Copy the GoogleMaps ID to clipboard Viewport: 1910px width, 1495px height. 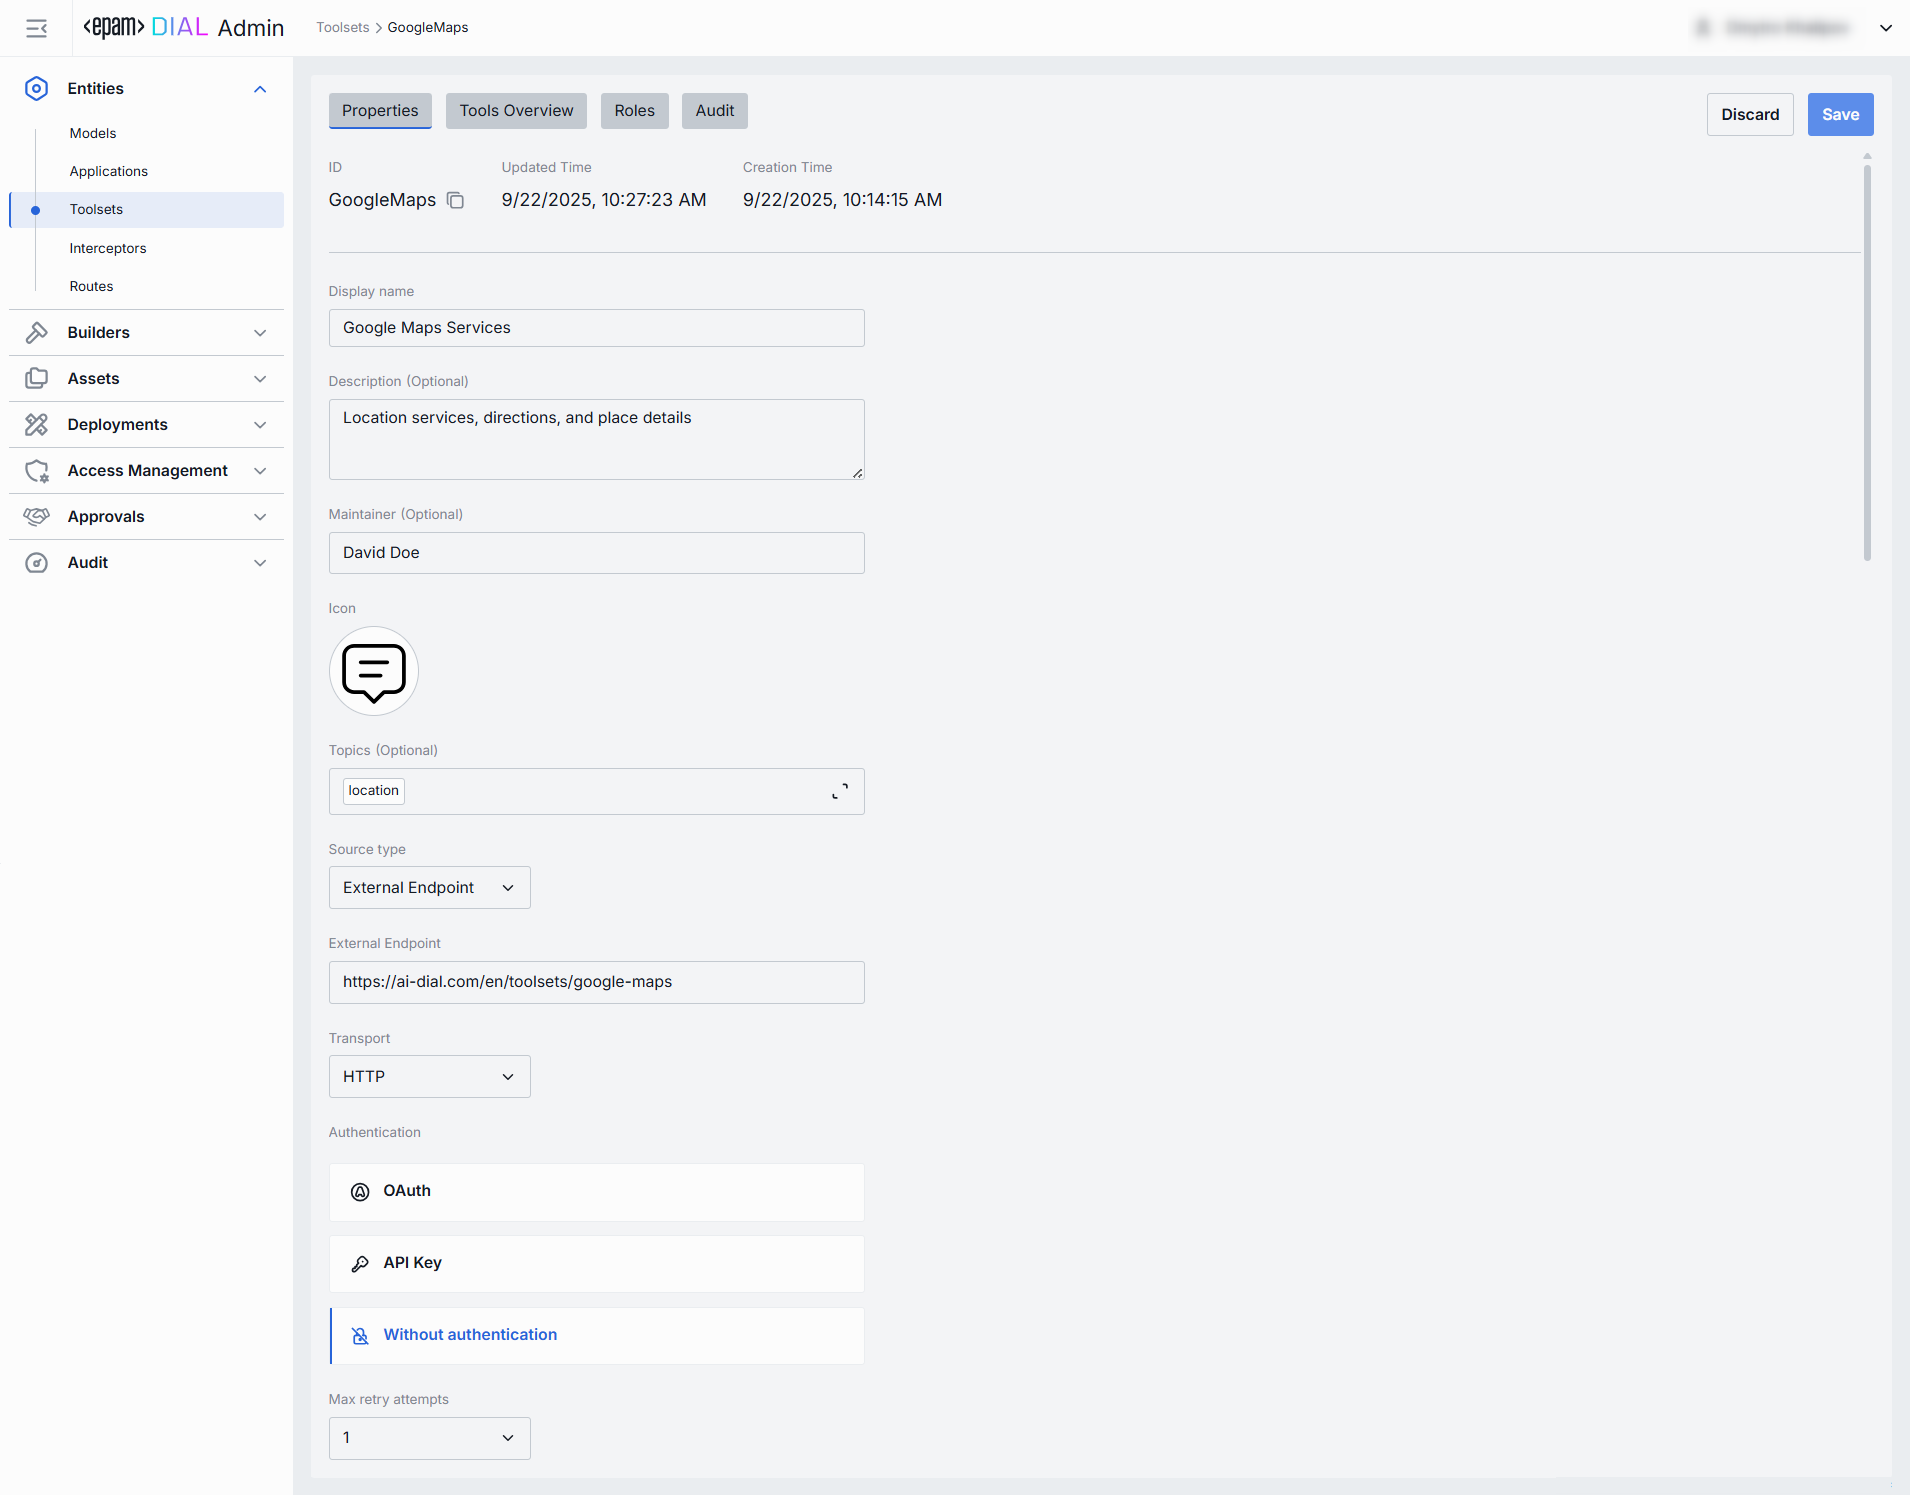coord(455,200)
